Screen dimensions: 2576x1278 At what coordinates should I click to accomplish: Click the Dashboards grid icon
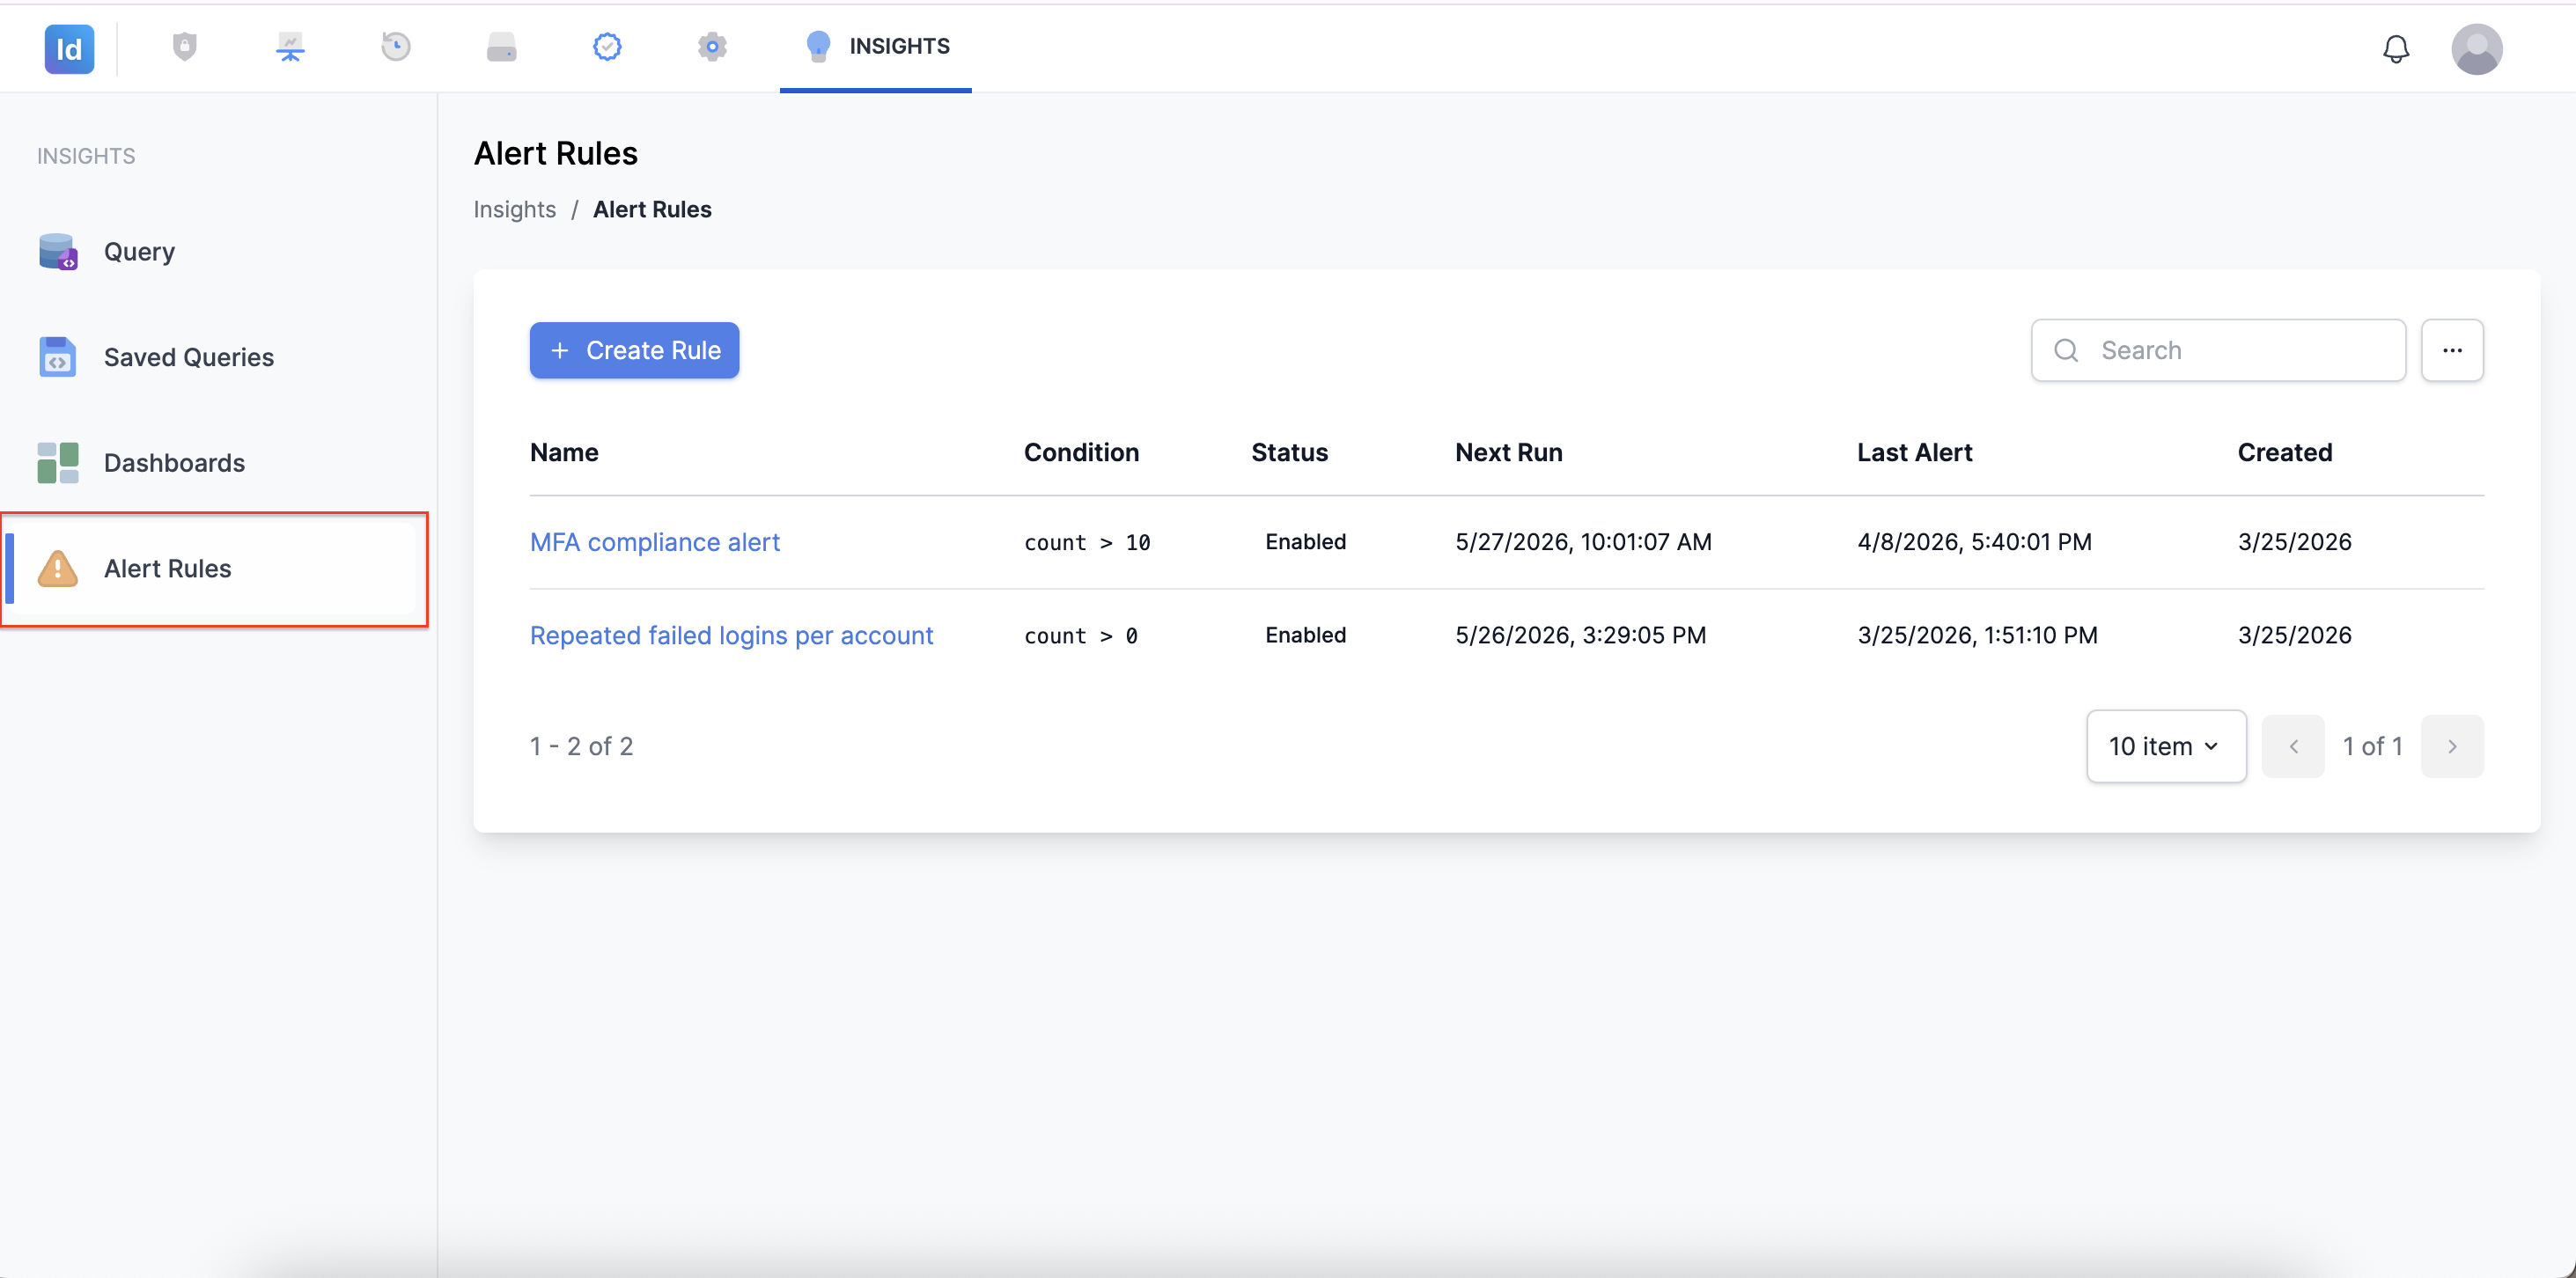(x=58, y=463)
